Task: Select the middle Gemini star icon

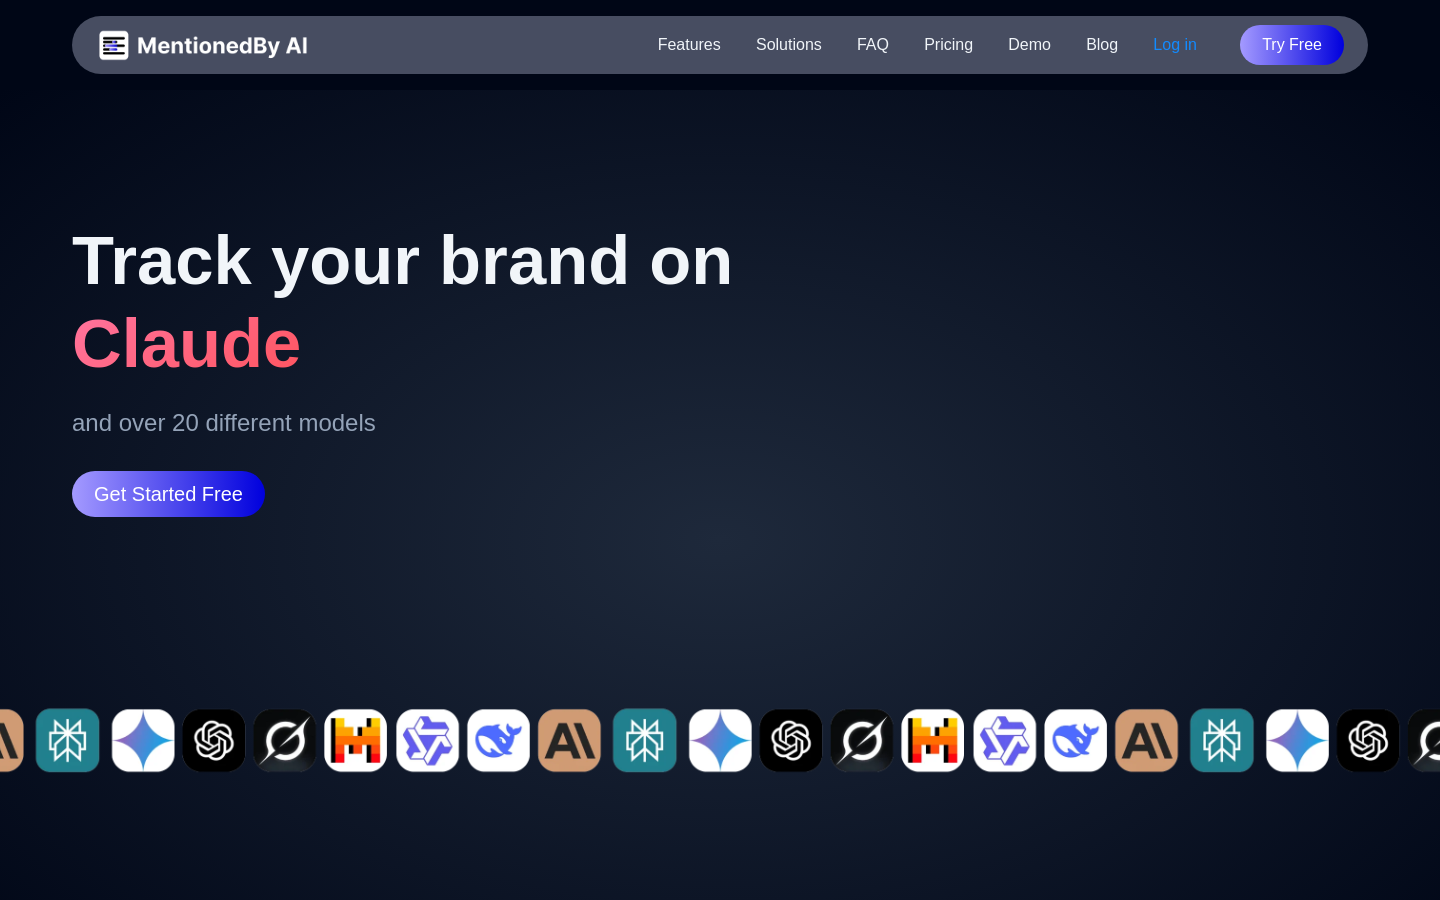Action: 720,741
